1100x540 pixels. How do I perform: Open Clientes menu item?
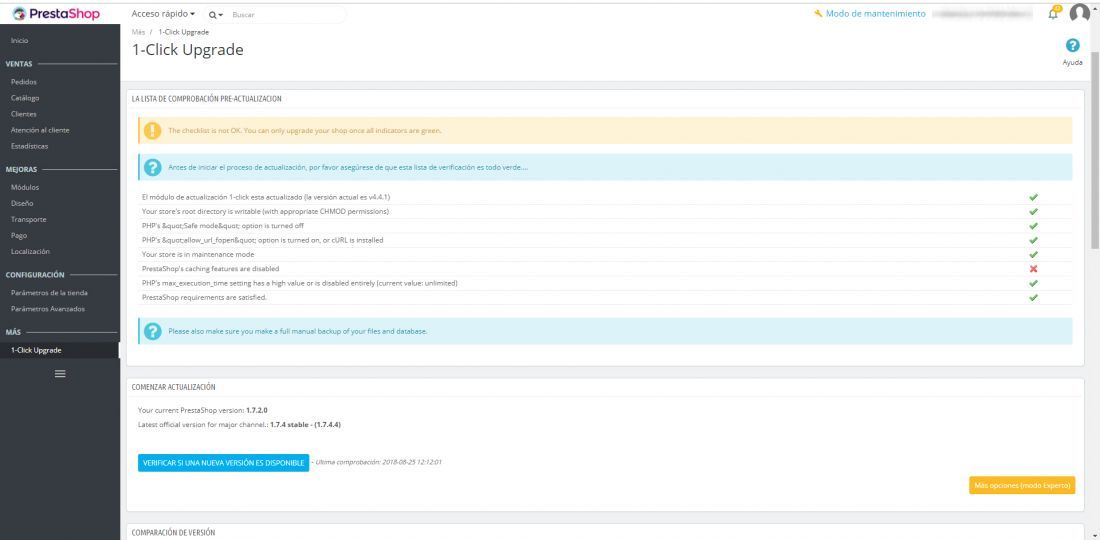point(24,114)
